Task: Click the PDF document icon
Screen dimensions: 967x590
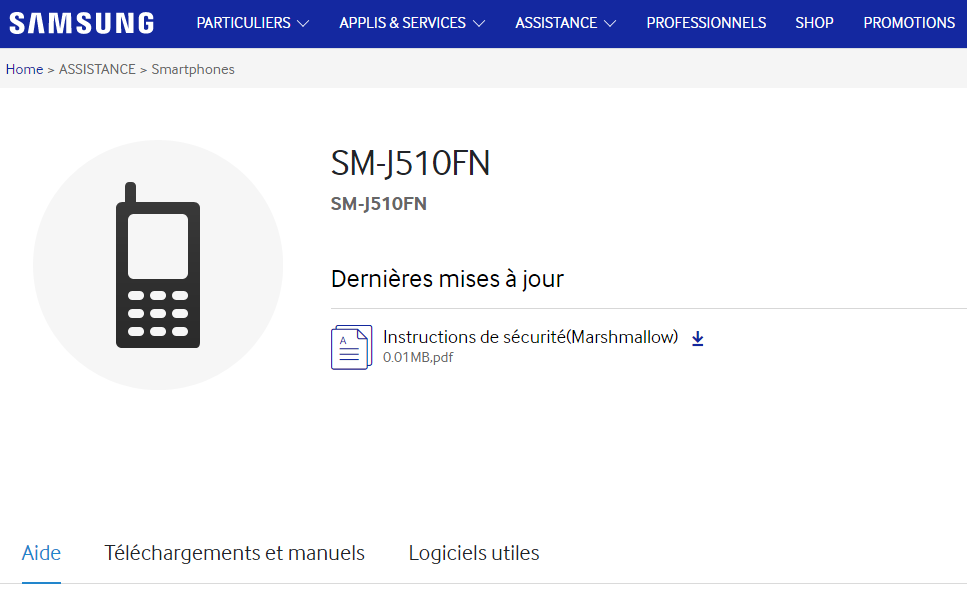Action: tap(350, 347)
